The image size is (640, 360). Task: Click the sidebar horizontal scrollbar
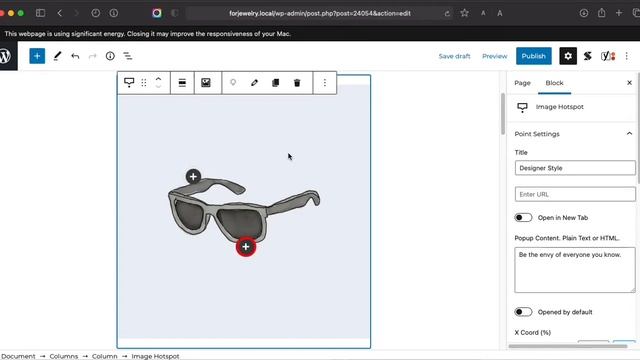click(567, 346)
